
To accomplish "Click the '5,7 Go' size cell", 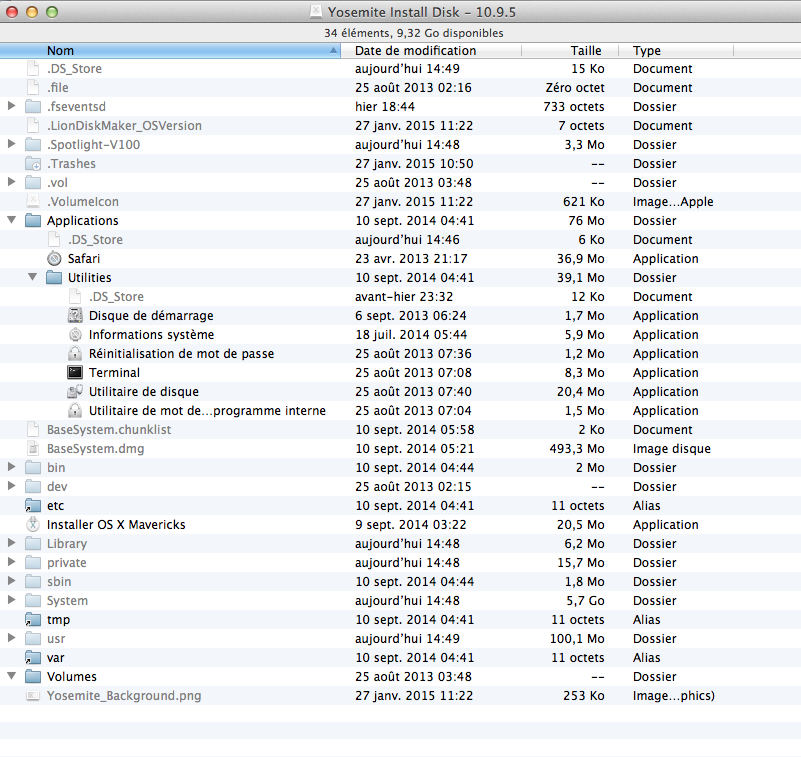I will [x=585, y=601].
